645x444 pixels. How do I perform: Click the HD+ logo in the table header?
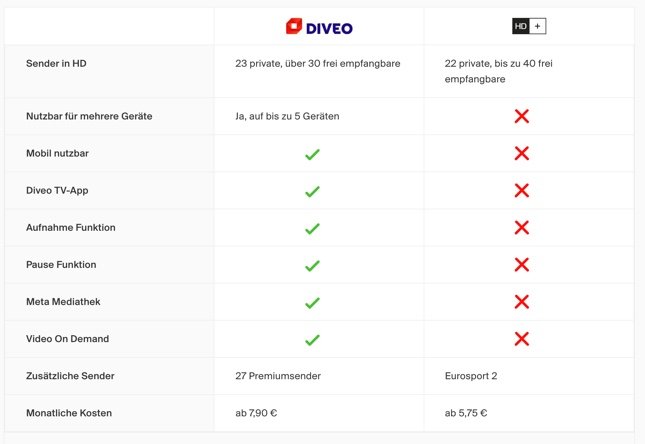click(529, 27)
